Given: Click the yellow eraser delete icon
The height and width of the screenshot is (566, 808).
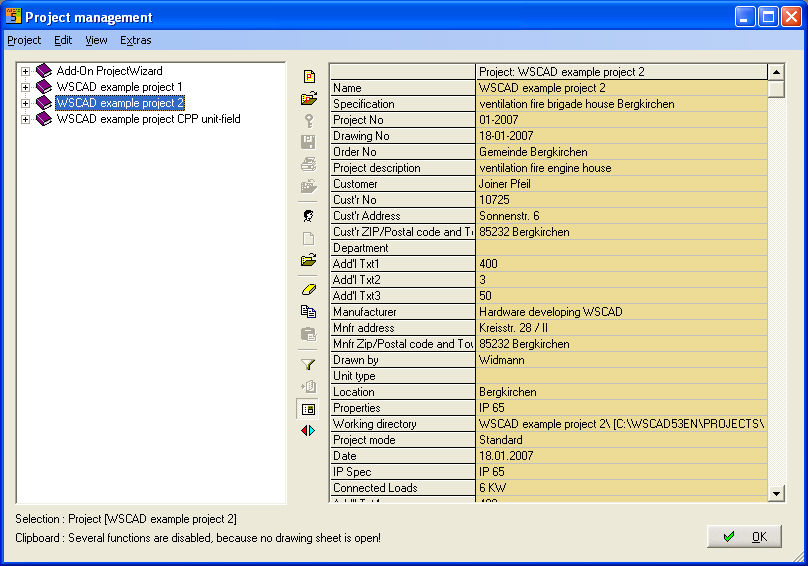Looking at the screenshot, I should (x=309, y=290).
